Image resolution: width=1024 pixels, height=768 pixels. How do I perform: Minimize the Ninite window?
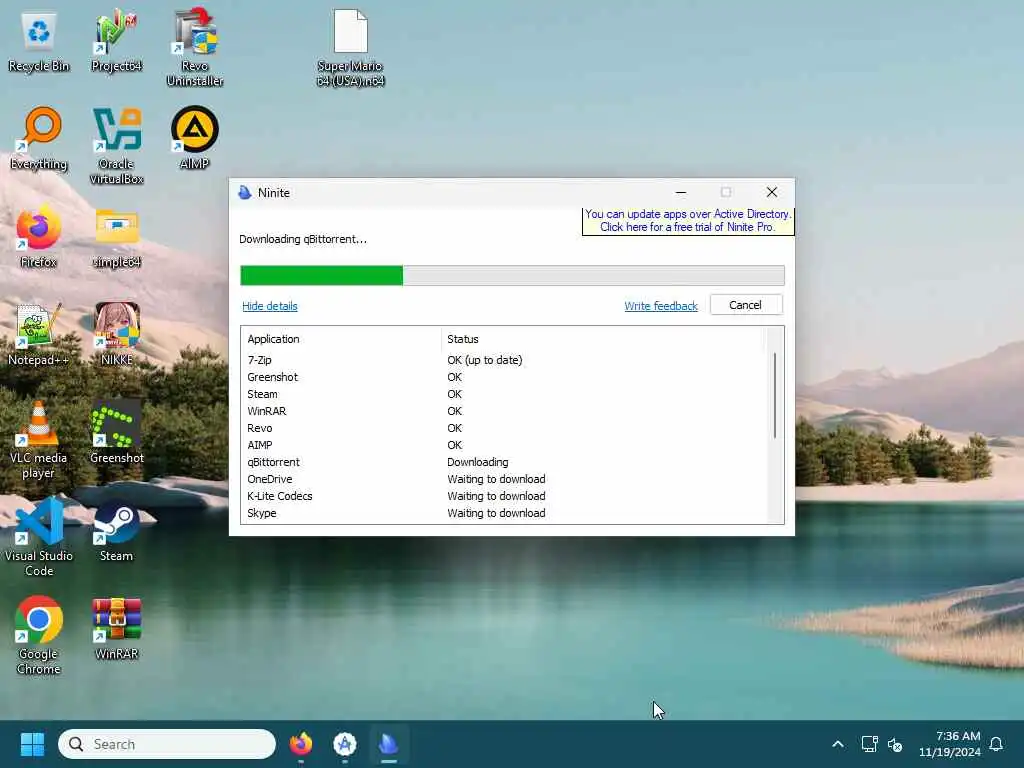680,193
